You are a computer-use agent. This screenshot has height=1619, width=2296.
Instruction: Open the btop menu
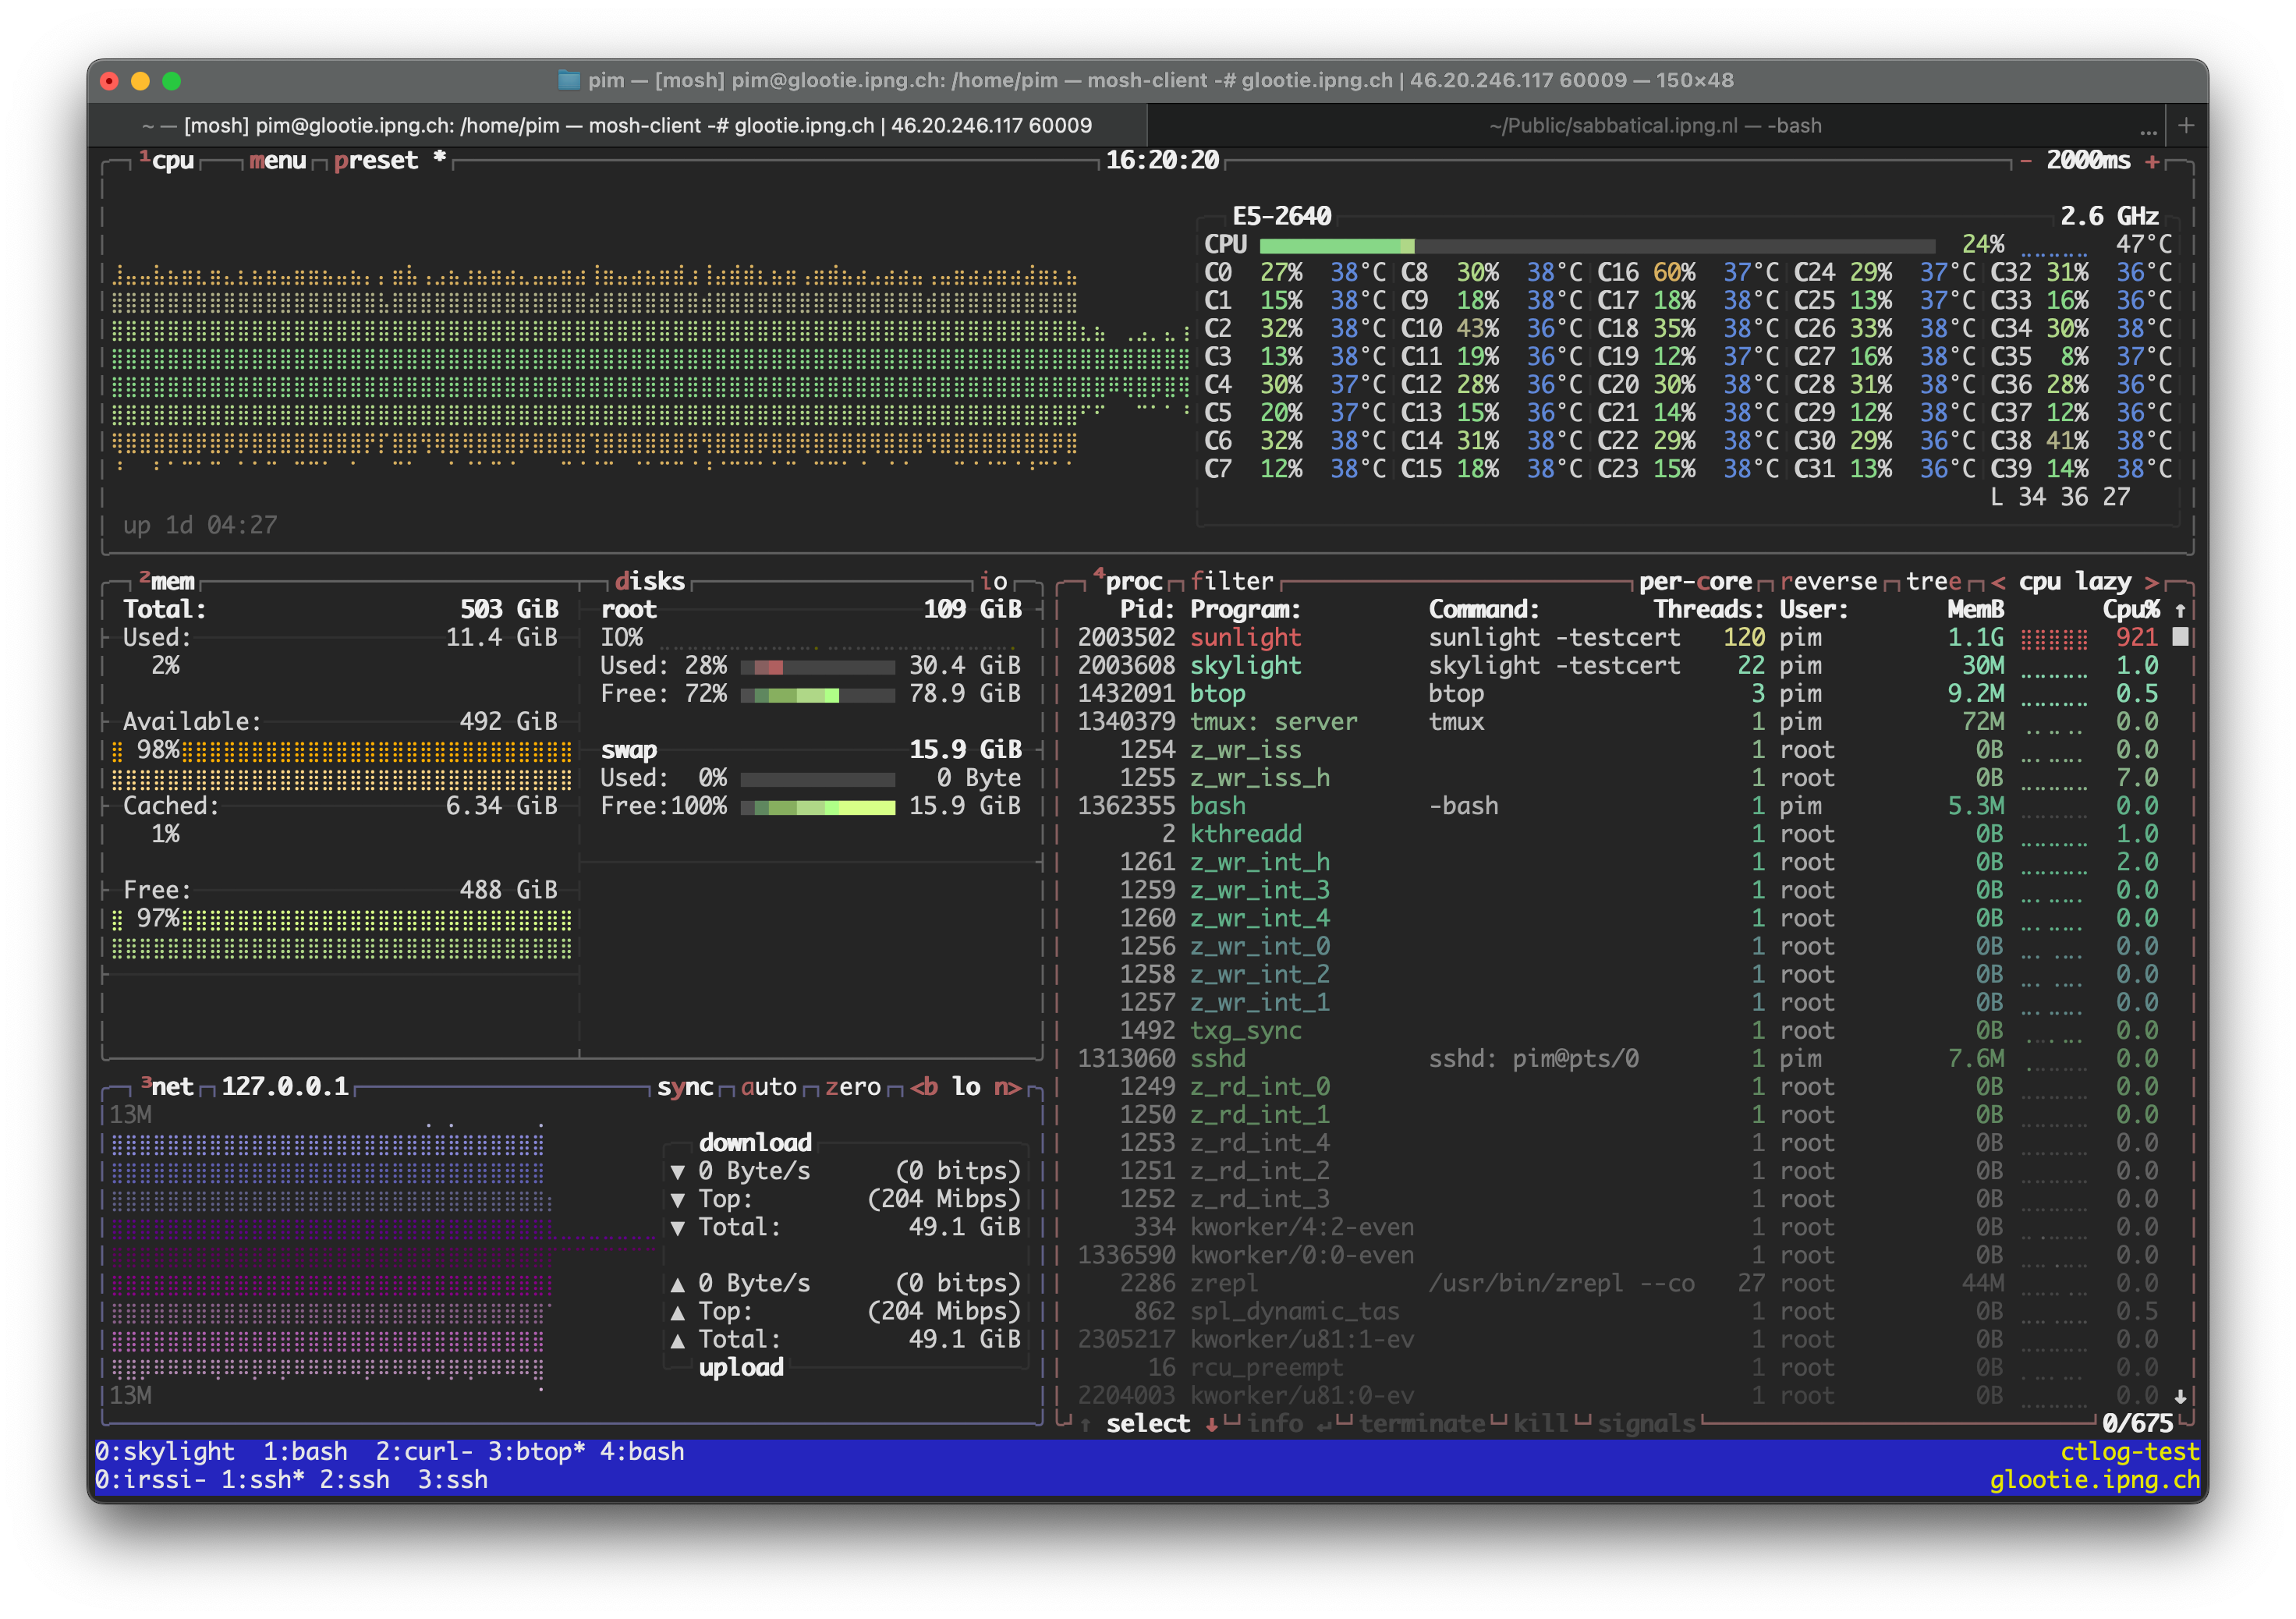[x=277, y=161]
